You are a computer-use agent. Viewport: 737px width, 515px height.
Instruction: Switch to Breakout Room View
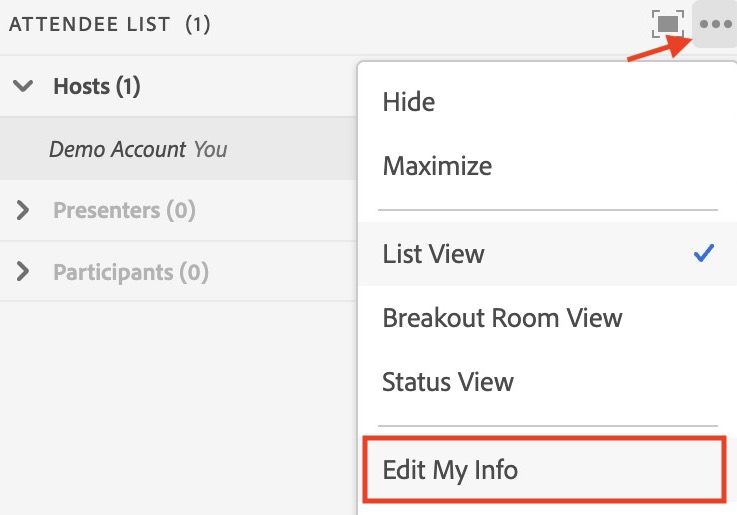[502, 318]
